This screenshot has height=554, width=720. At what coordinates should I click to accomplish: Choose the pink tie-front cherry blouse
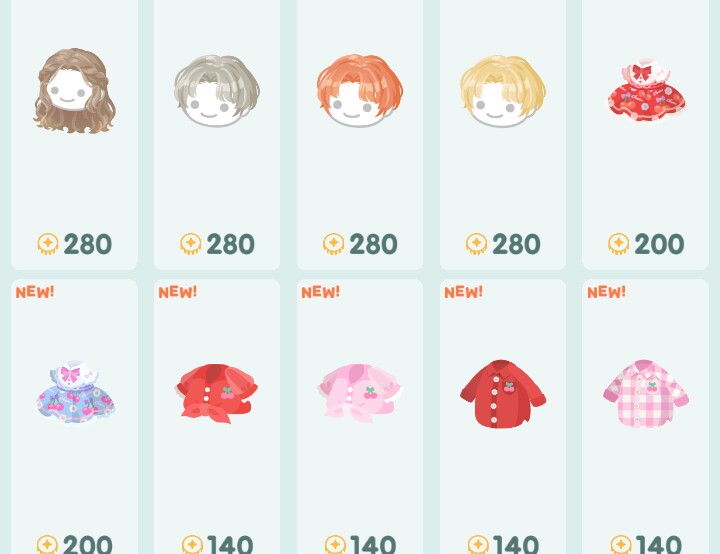coord(360,393)
